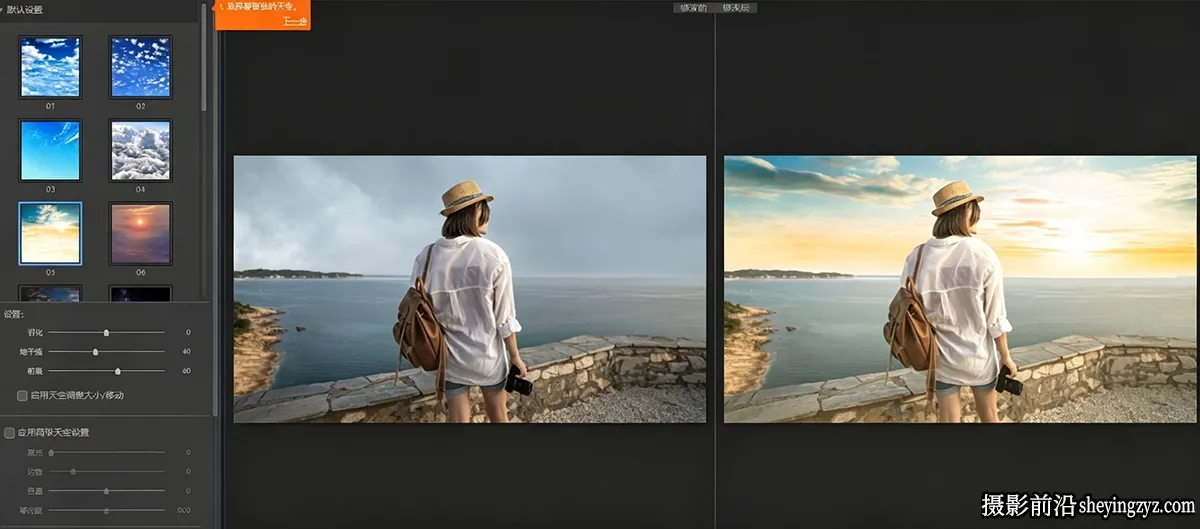The image size is (1200, 529).
Task: Click the after preview photo with sunset sky
Action: click(960, 289)
